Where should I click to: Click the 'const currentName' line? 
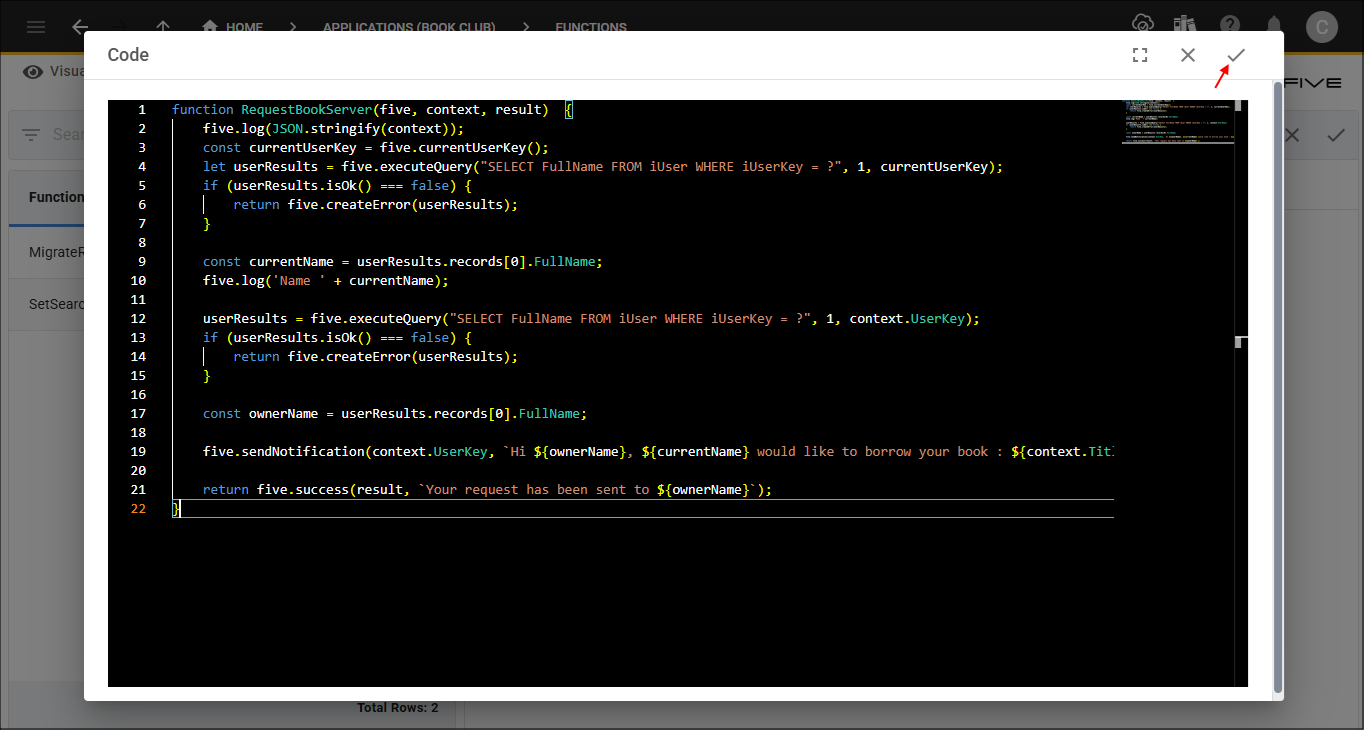pyautogui.click(x=403, y=261)
